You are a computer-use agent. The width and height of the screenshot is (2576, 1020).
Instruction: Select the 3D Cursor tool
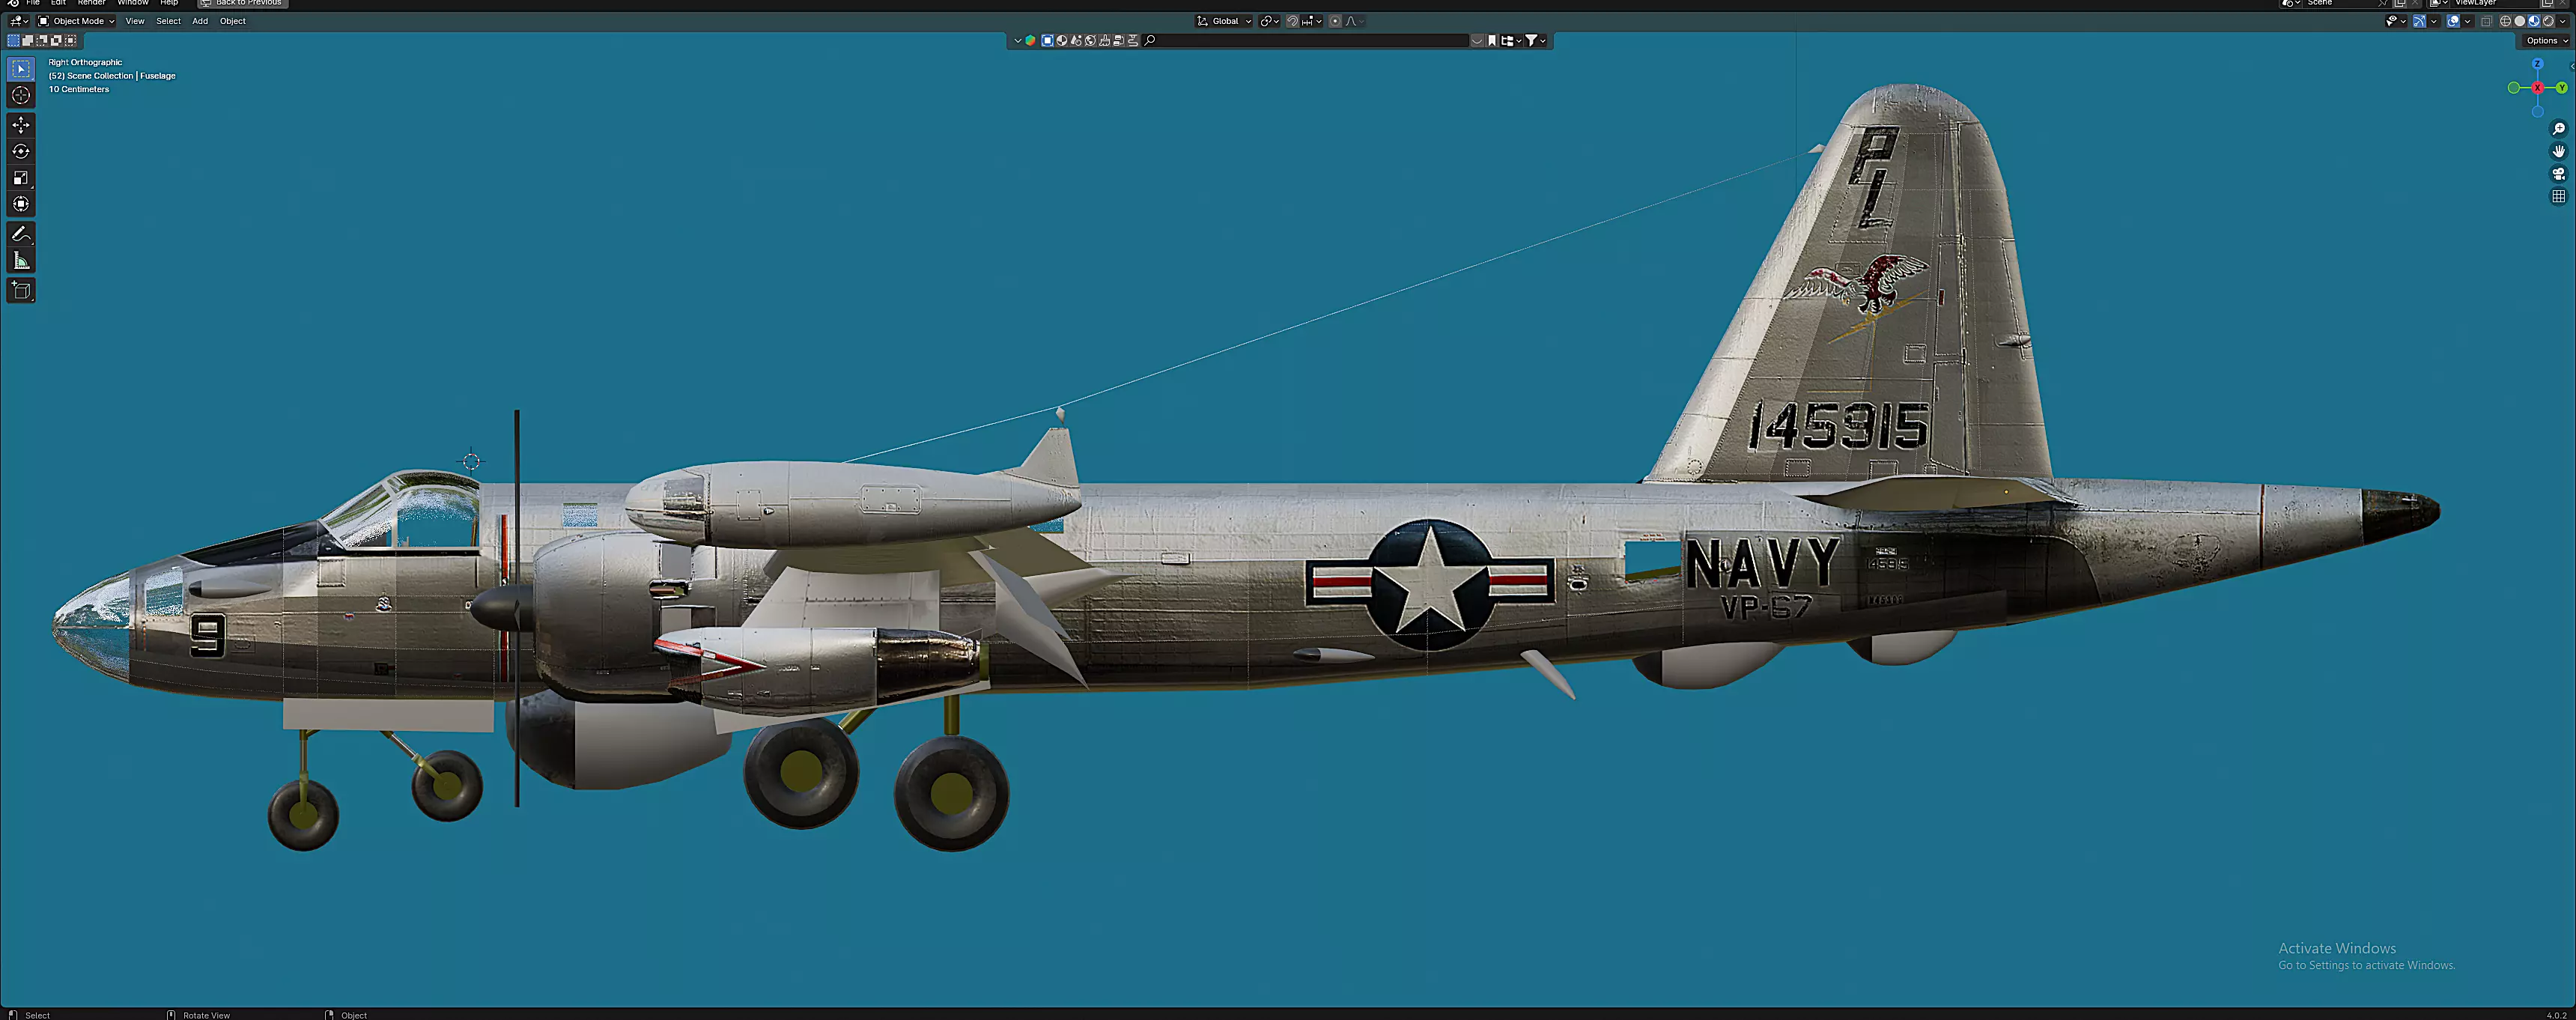(x=21, y=95)
